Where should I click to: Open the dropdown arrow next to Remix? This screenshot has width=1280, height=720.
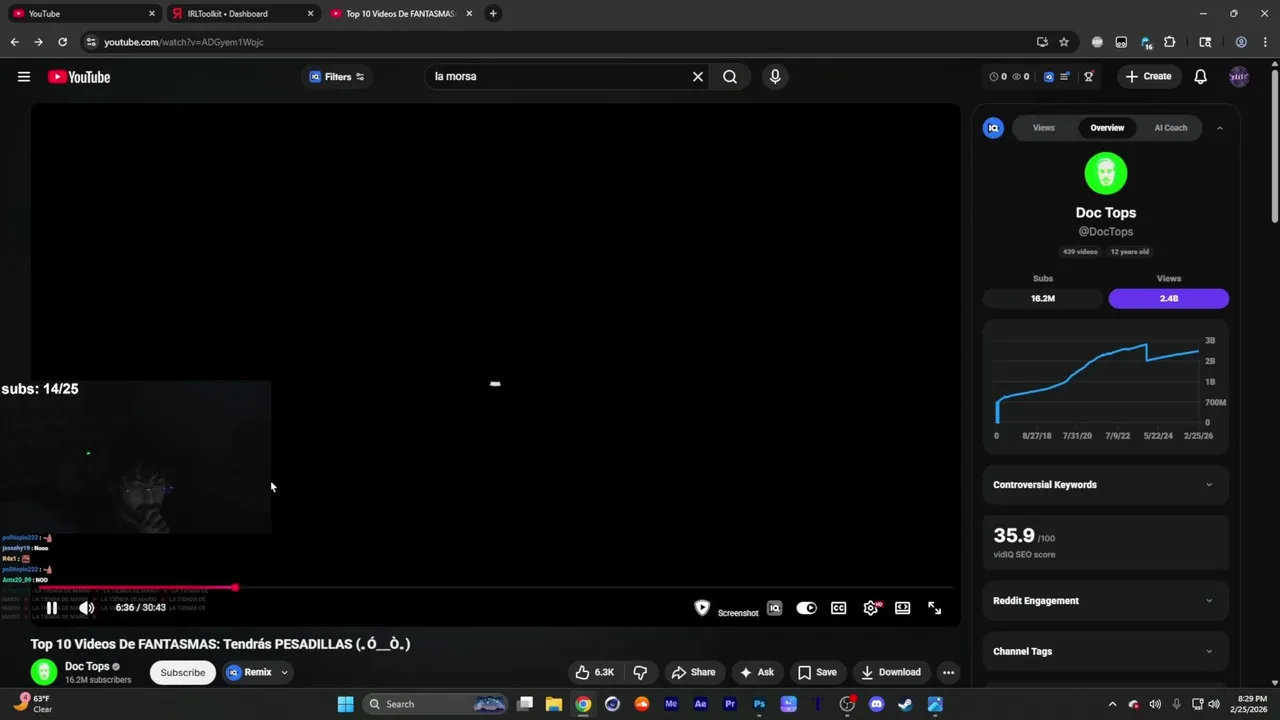pos(285,672)
